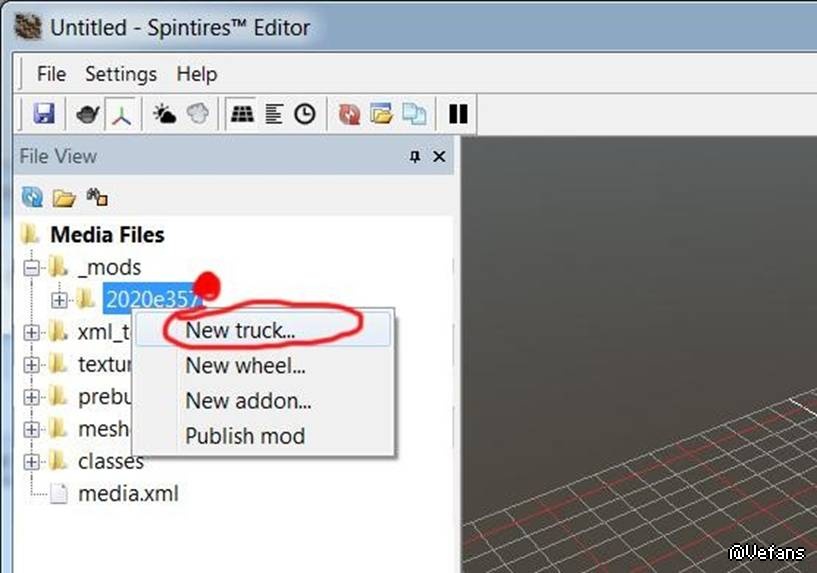Screen dimensions: 817x573
Task: Choose Publish mod from context menu
Action: pyautogui.click(x=263, y=436)
